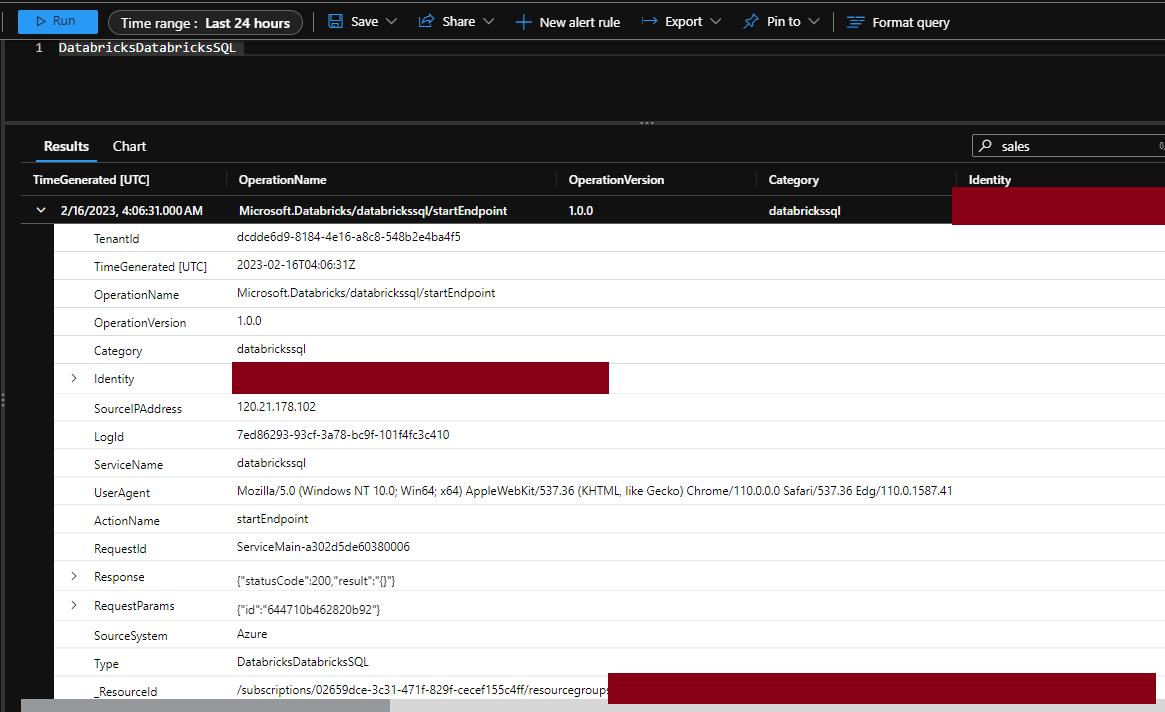
Task: Expand the Pin to dropdown chevron
Action: click(814, 22)
